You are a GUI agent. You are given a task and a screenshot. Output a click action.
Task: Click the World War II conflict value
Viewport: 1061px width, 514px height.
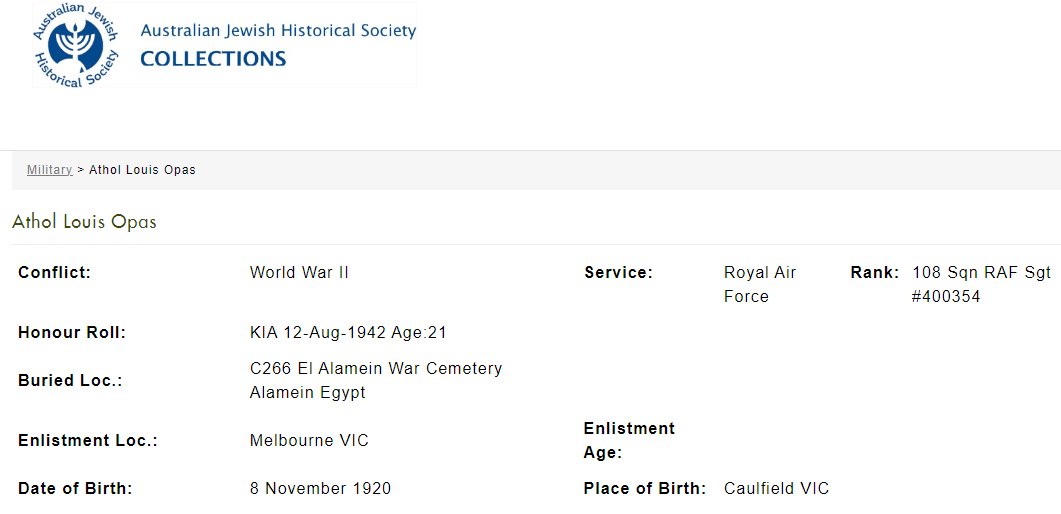(299, 272)
